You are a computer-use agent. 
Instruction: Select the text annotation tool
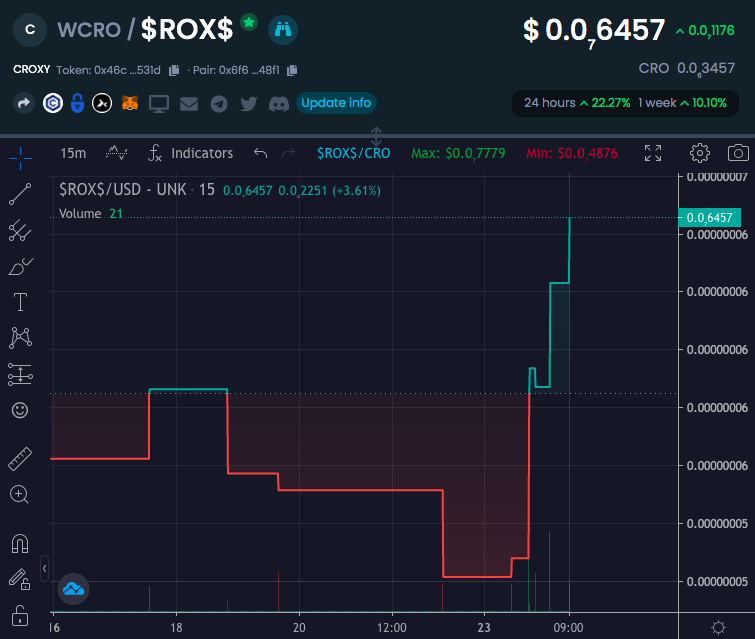click(x=20, y=302)
